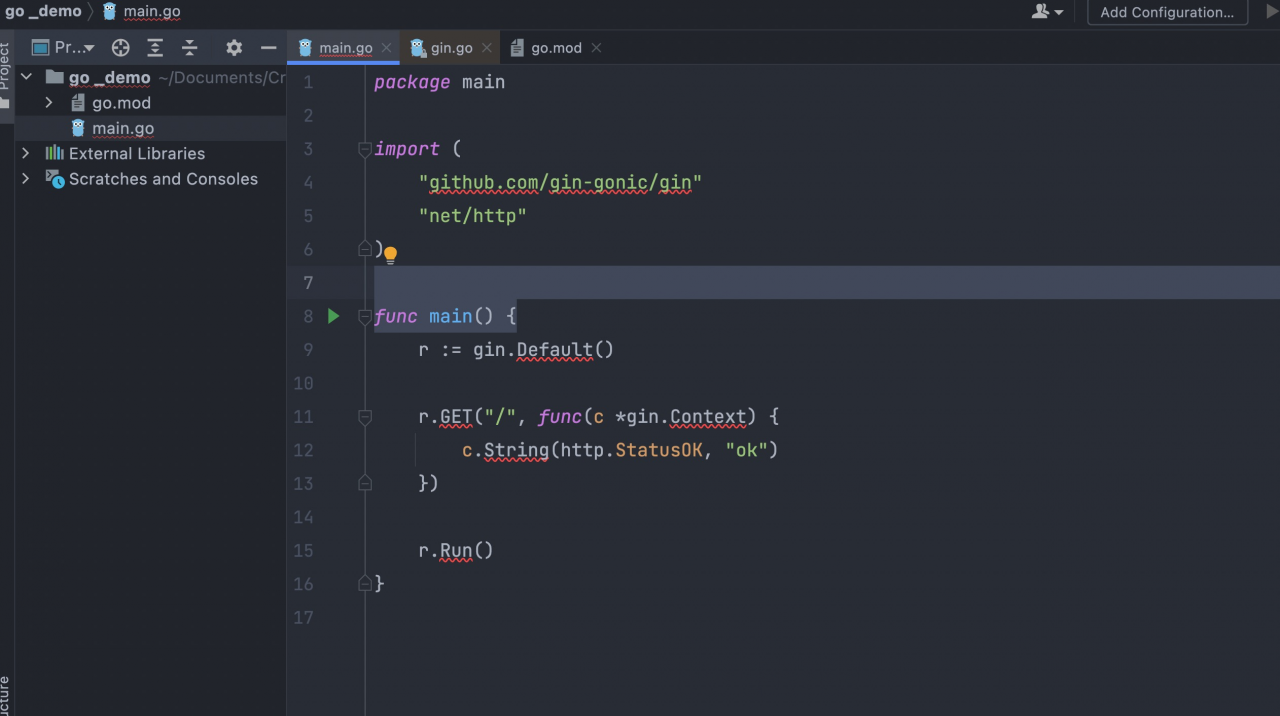1280x716 pixels.
Task: Click fold end marker at line 13
Action: click(365, 483)
